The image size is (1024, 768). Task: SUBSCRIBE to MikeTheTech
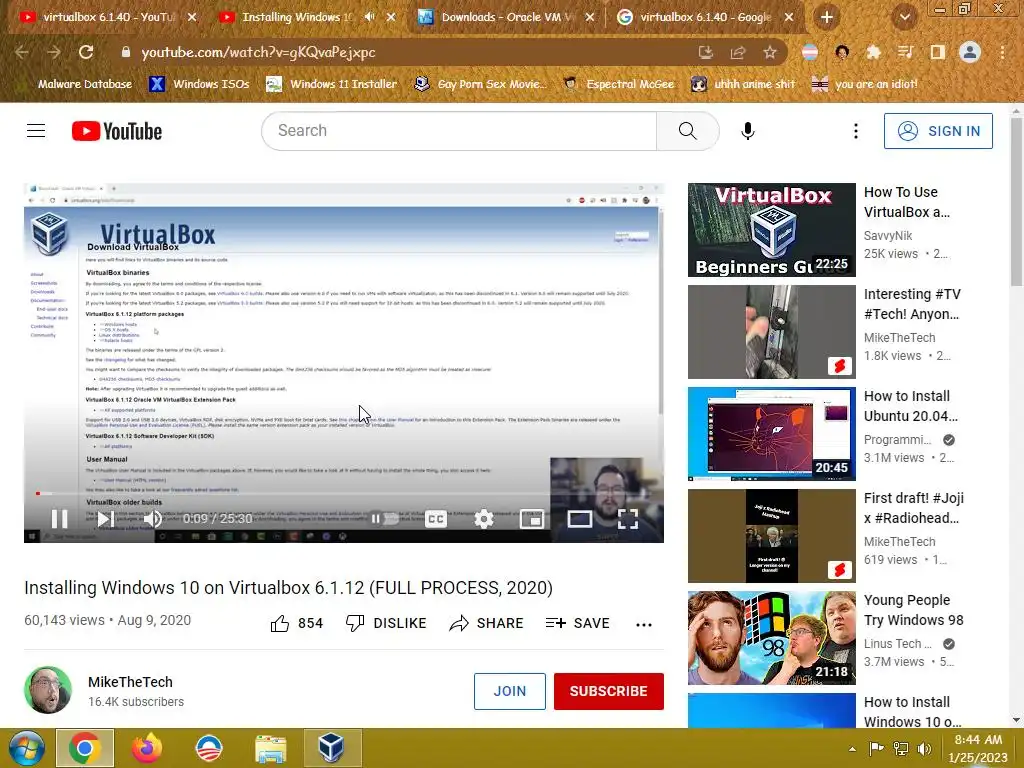point(609,691)
